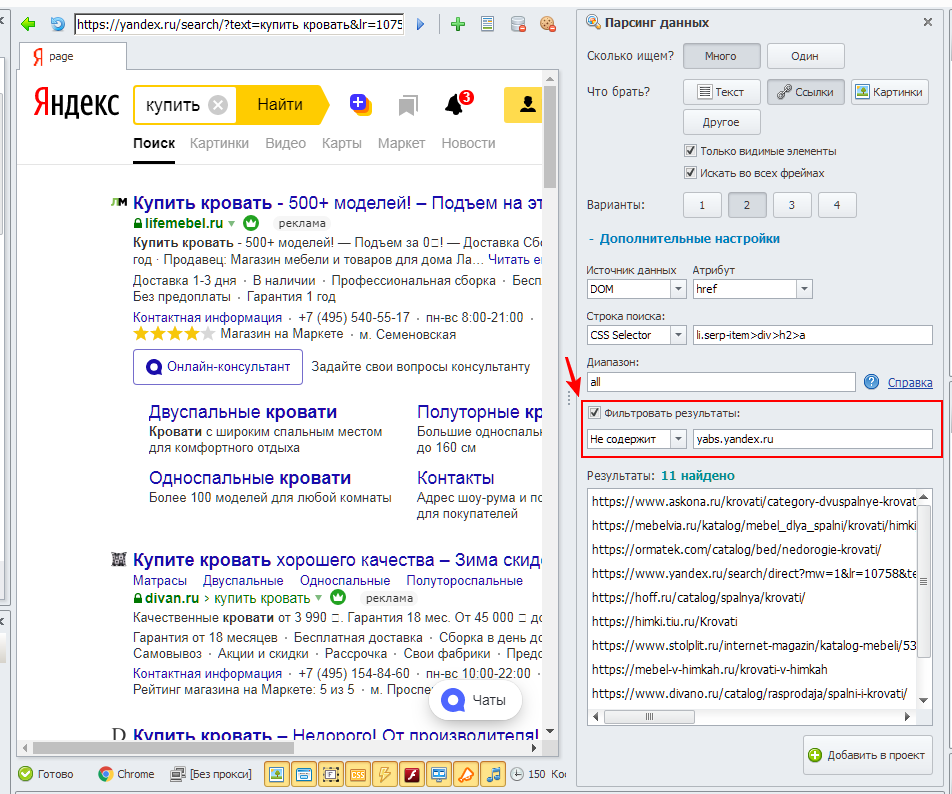Image resolution: width=952 pixels, height=794 pixels.
Task: Toggle orange megaphone icon in bottom toolbar
Action: (466, 774)
